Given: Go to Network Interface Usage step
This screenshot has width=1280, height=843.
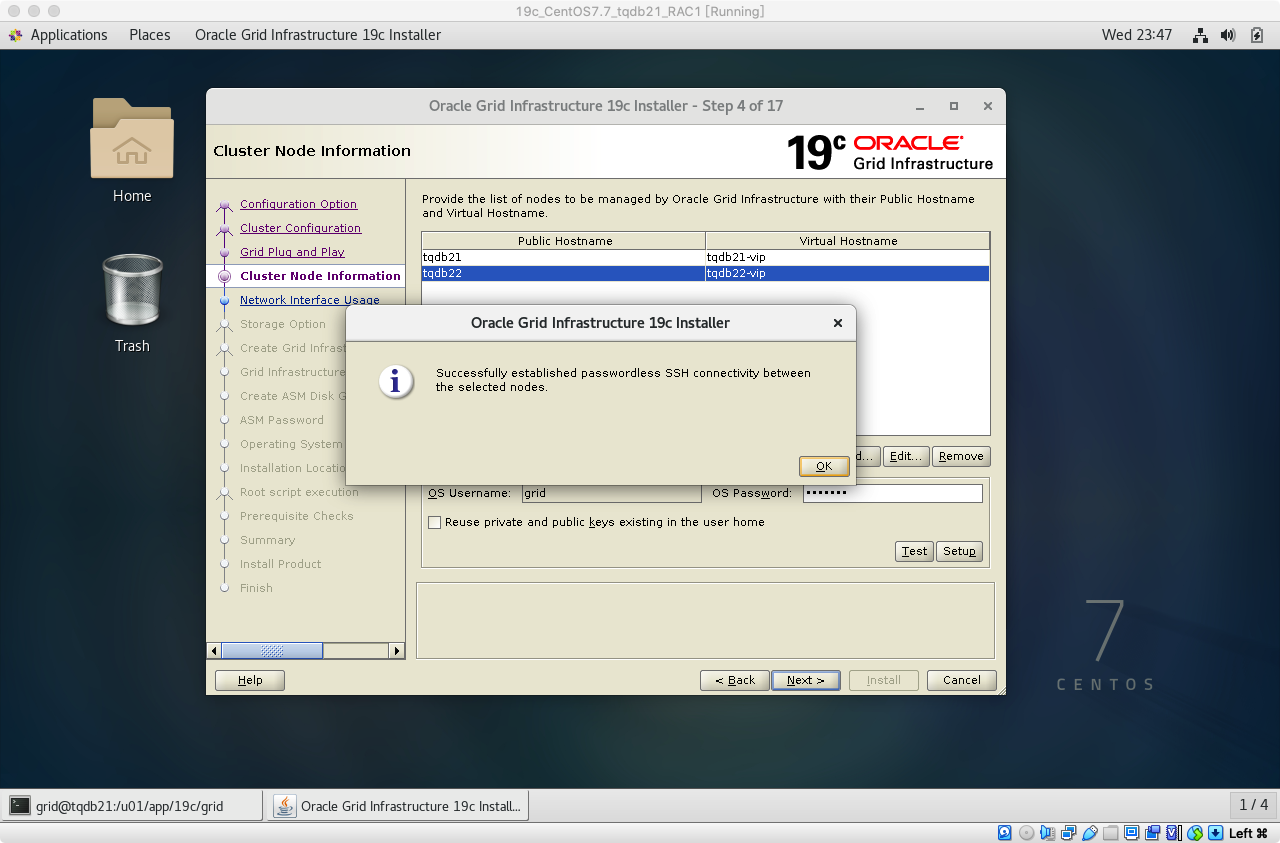Looking at the screenshot, I should tap(310, 300).
